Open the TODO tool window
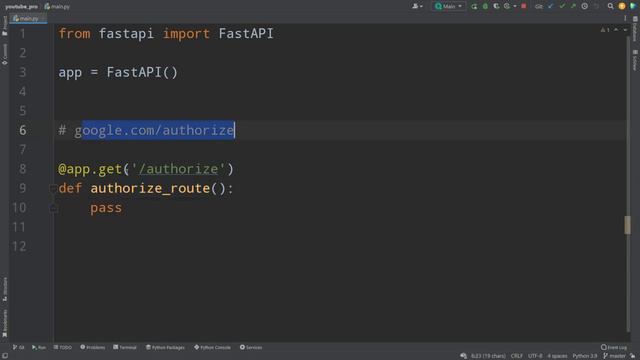Image resolution: width=640 pixels, height=360 pixels. pyautogui.click(x=62, y=347)
